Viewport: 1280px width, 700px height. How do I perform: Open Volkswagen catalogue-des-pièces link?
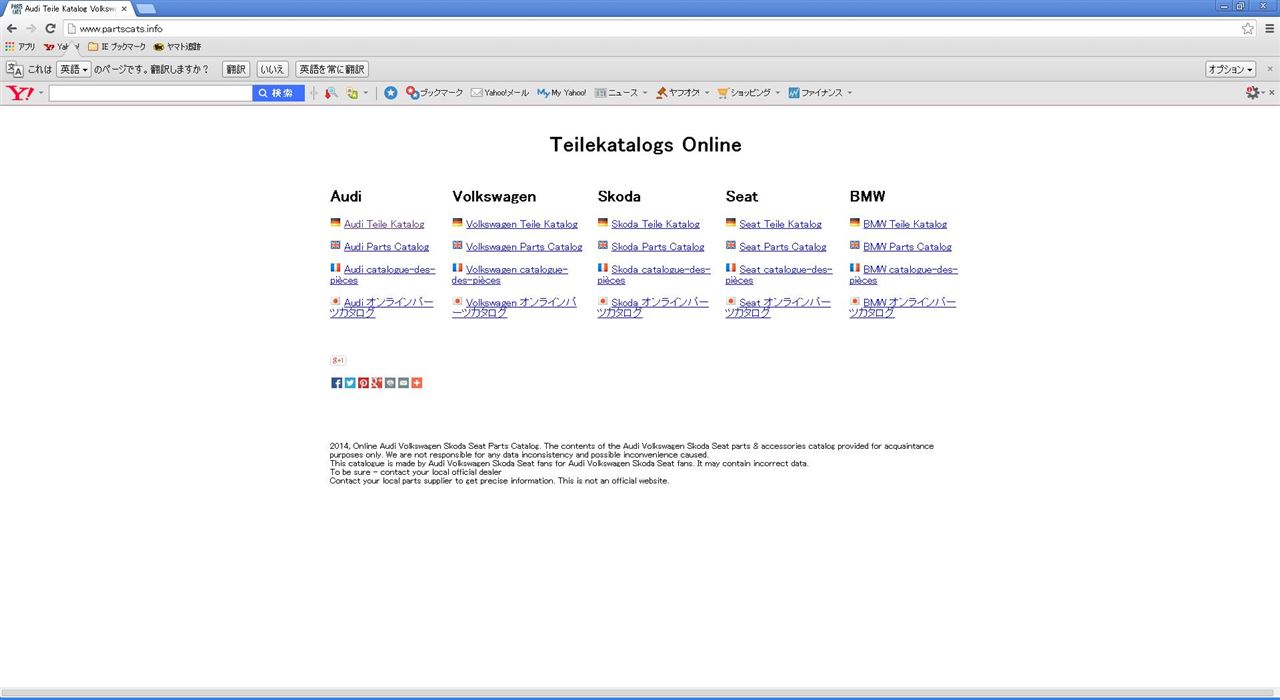coord(510,275)
